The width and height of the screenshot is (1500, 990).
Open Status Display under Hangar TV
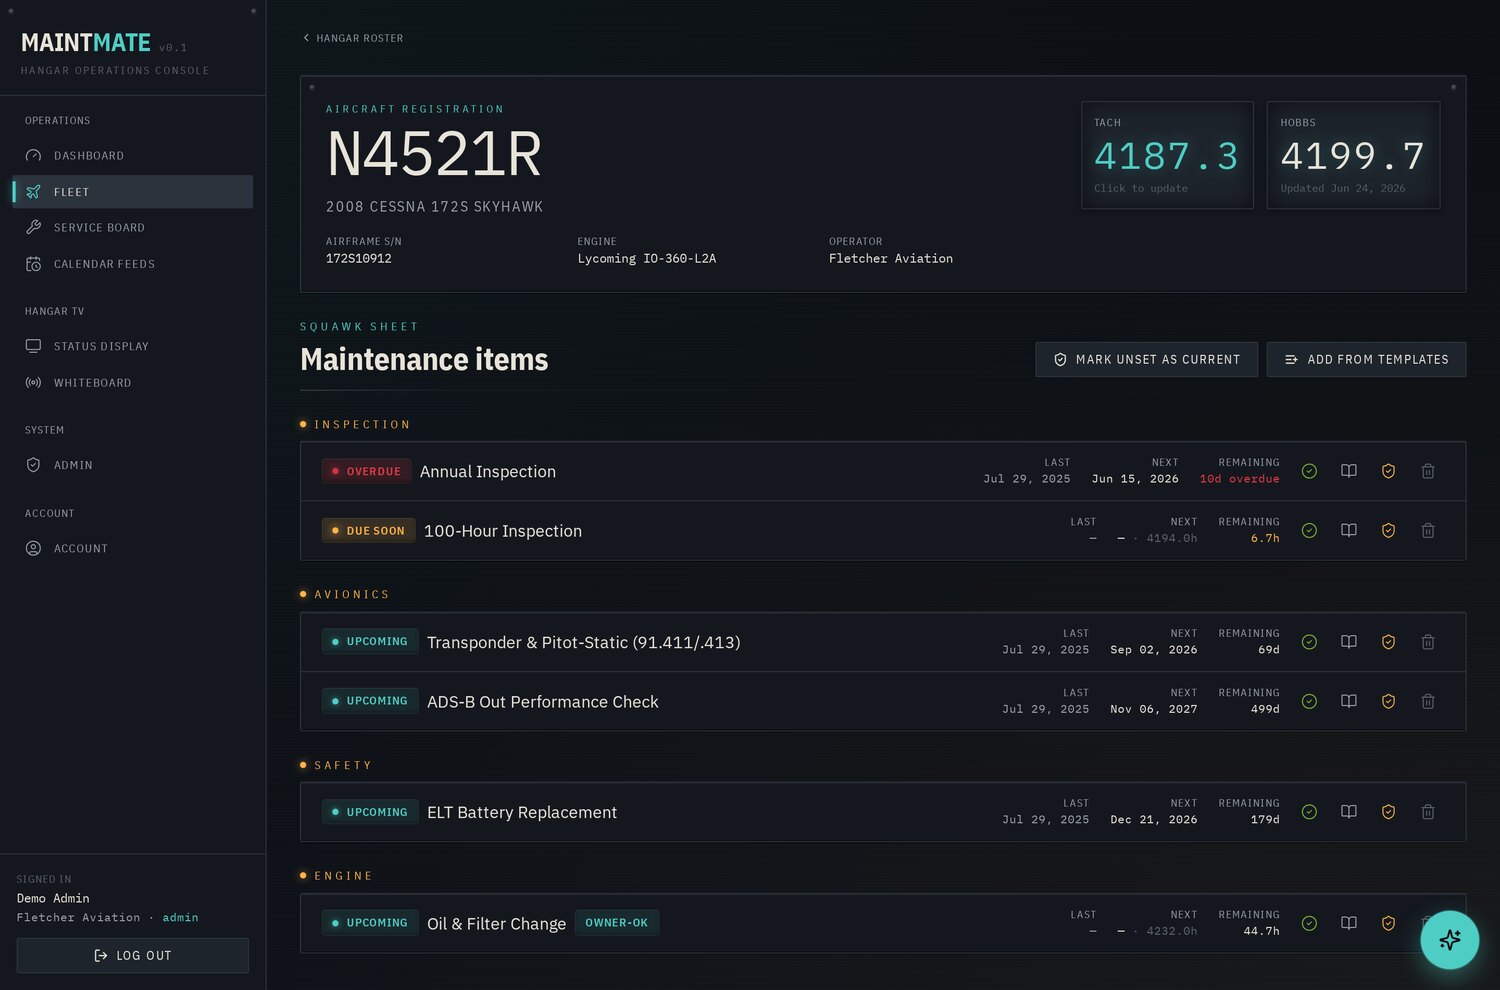(x=132, y=346)
